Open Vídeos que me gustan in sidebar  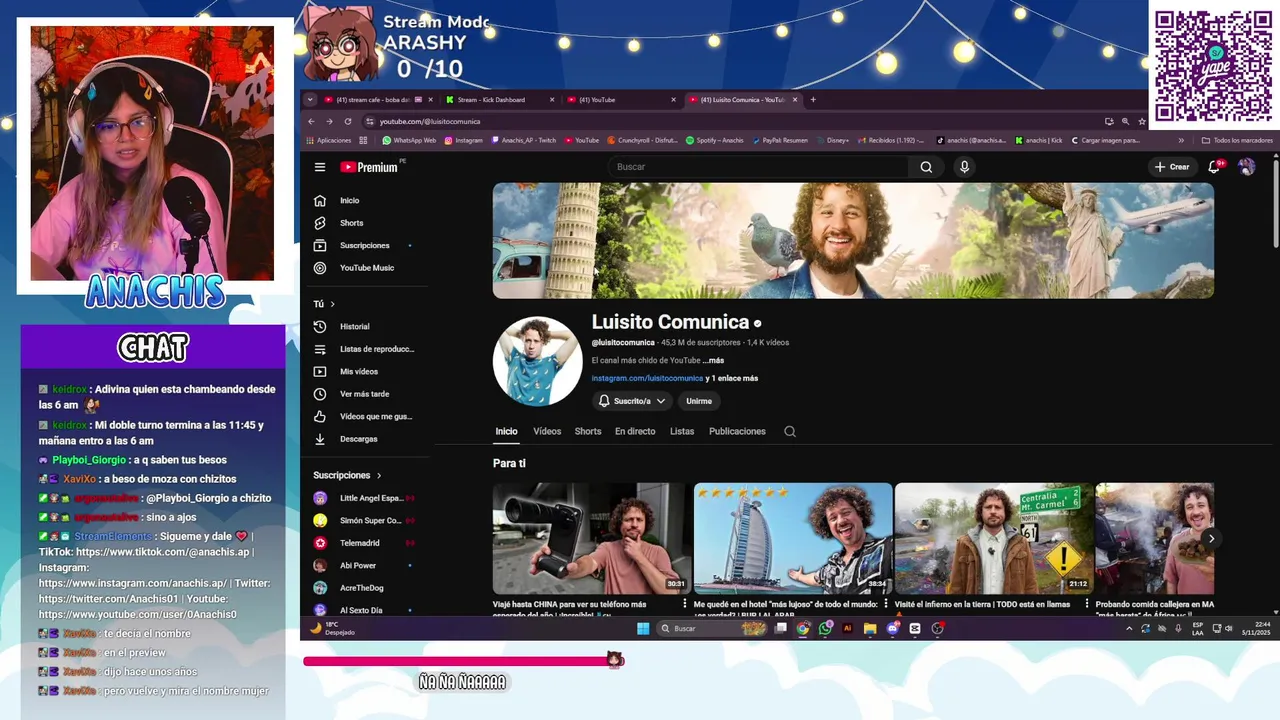[363, 416]
